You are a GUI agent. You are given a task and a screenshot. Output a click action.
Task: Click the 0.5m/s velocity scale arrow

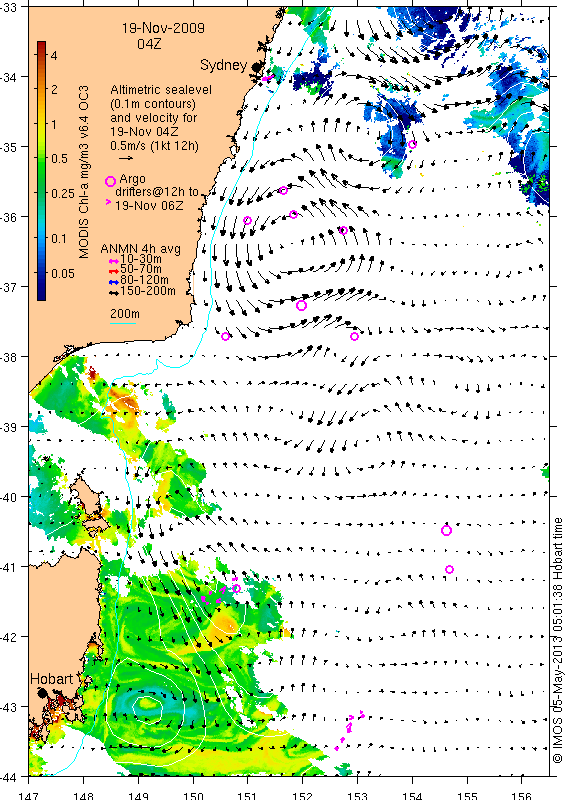point(126,158)
